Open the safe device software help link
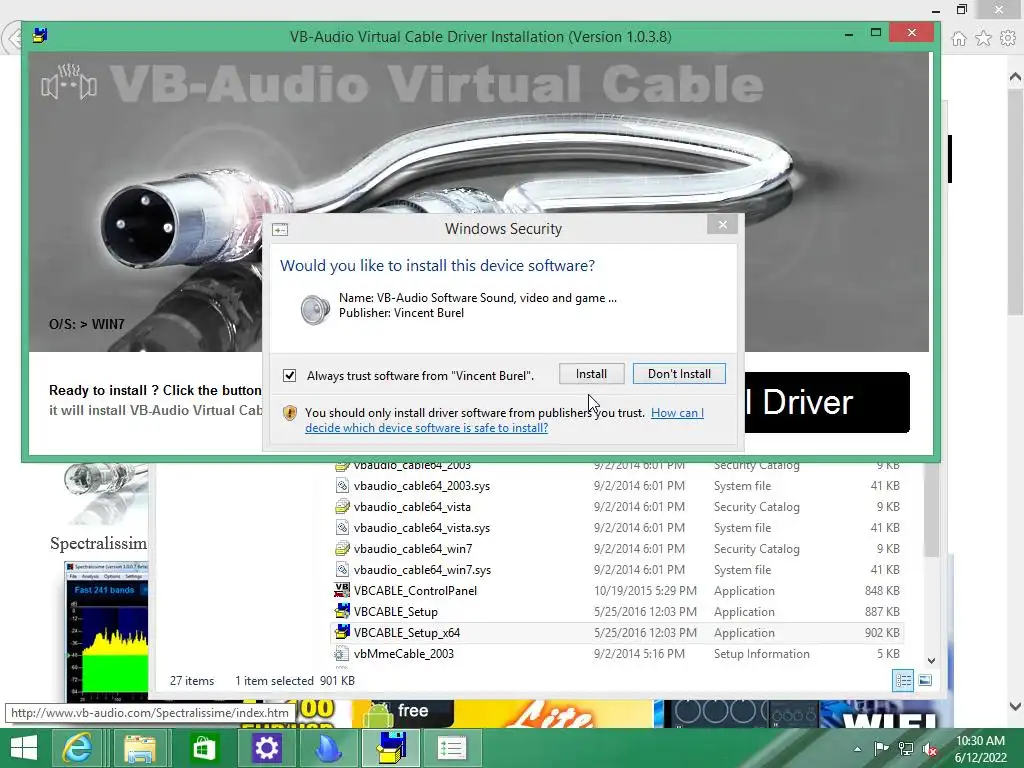This screenshot has width=1024, height=768. click(x=504, y=420)
